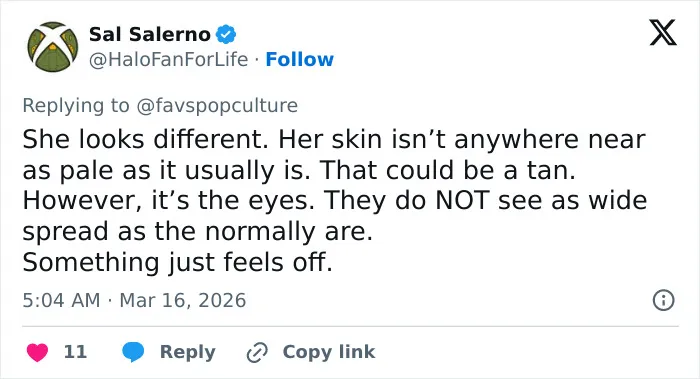Click the 5:04 AM timestamp
Viewport: 700px width, 379px height.
(61, 300)
